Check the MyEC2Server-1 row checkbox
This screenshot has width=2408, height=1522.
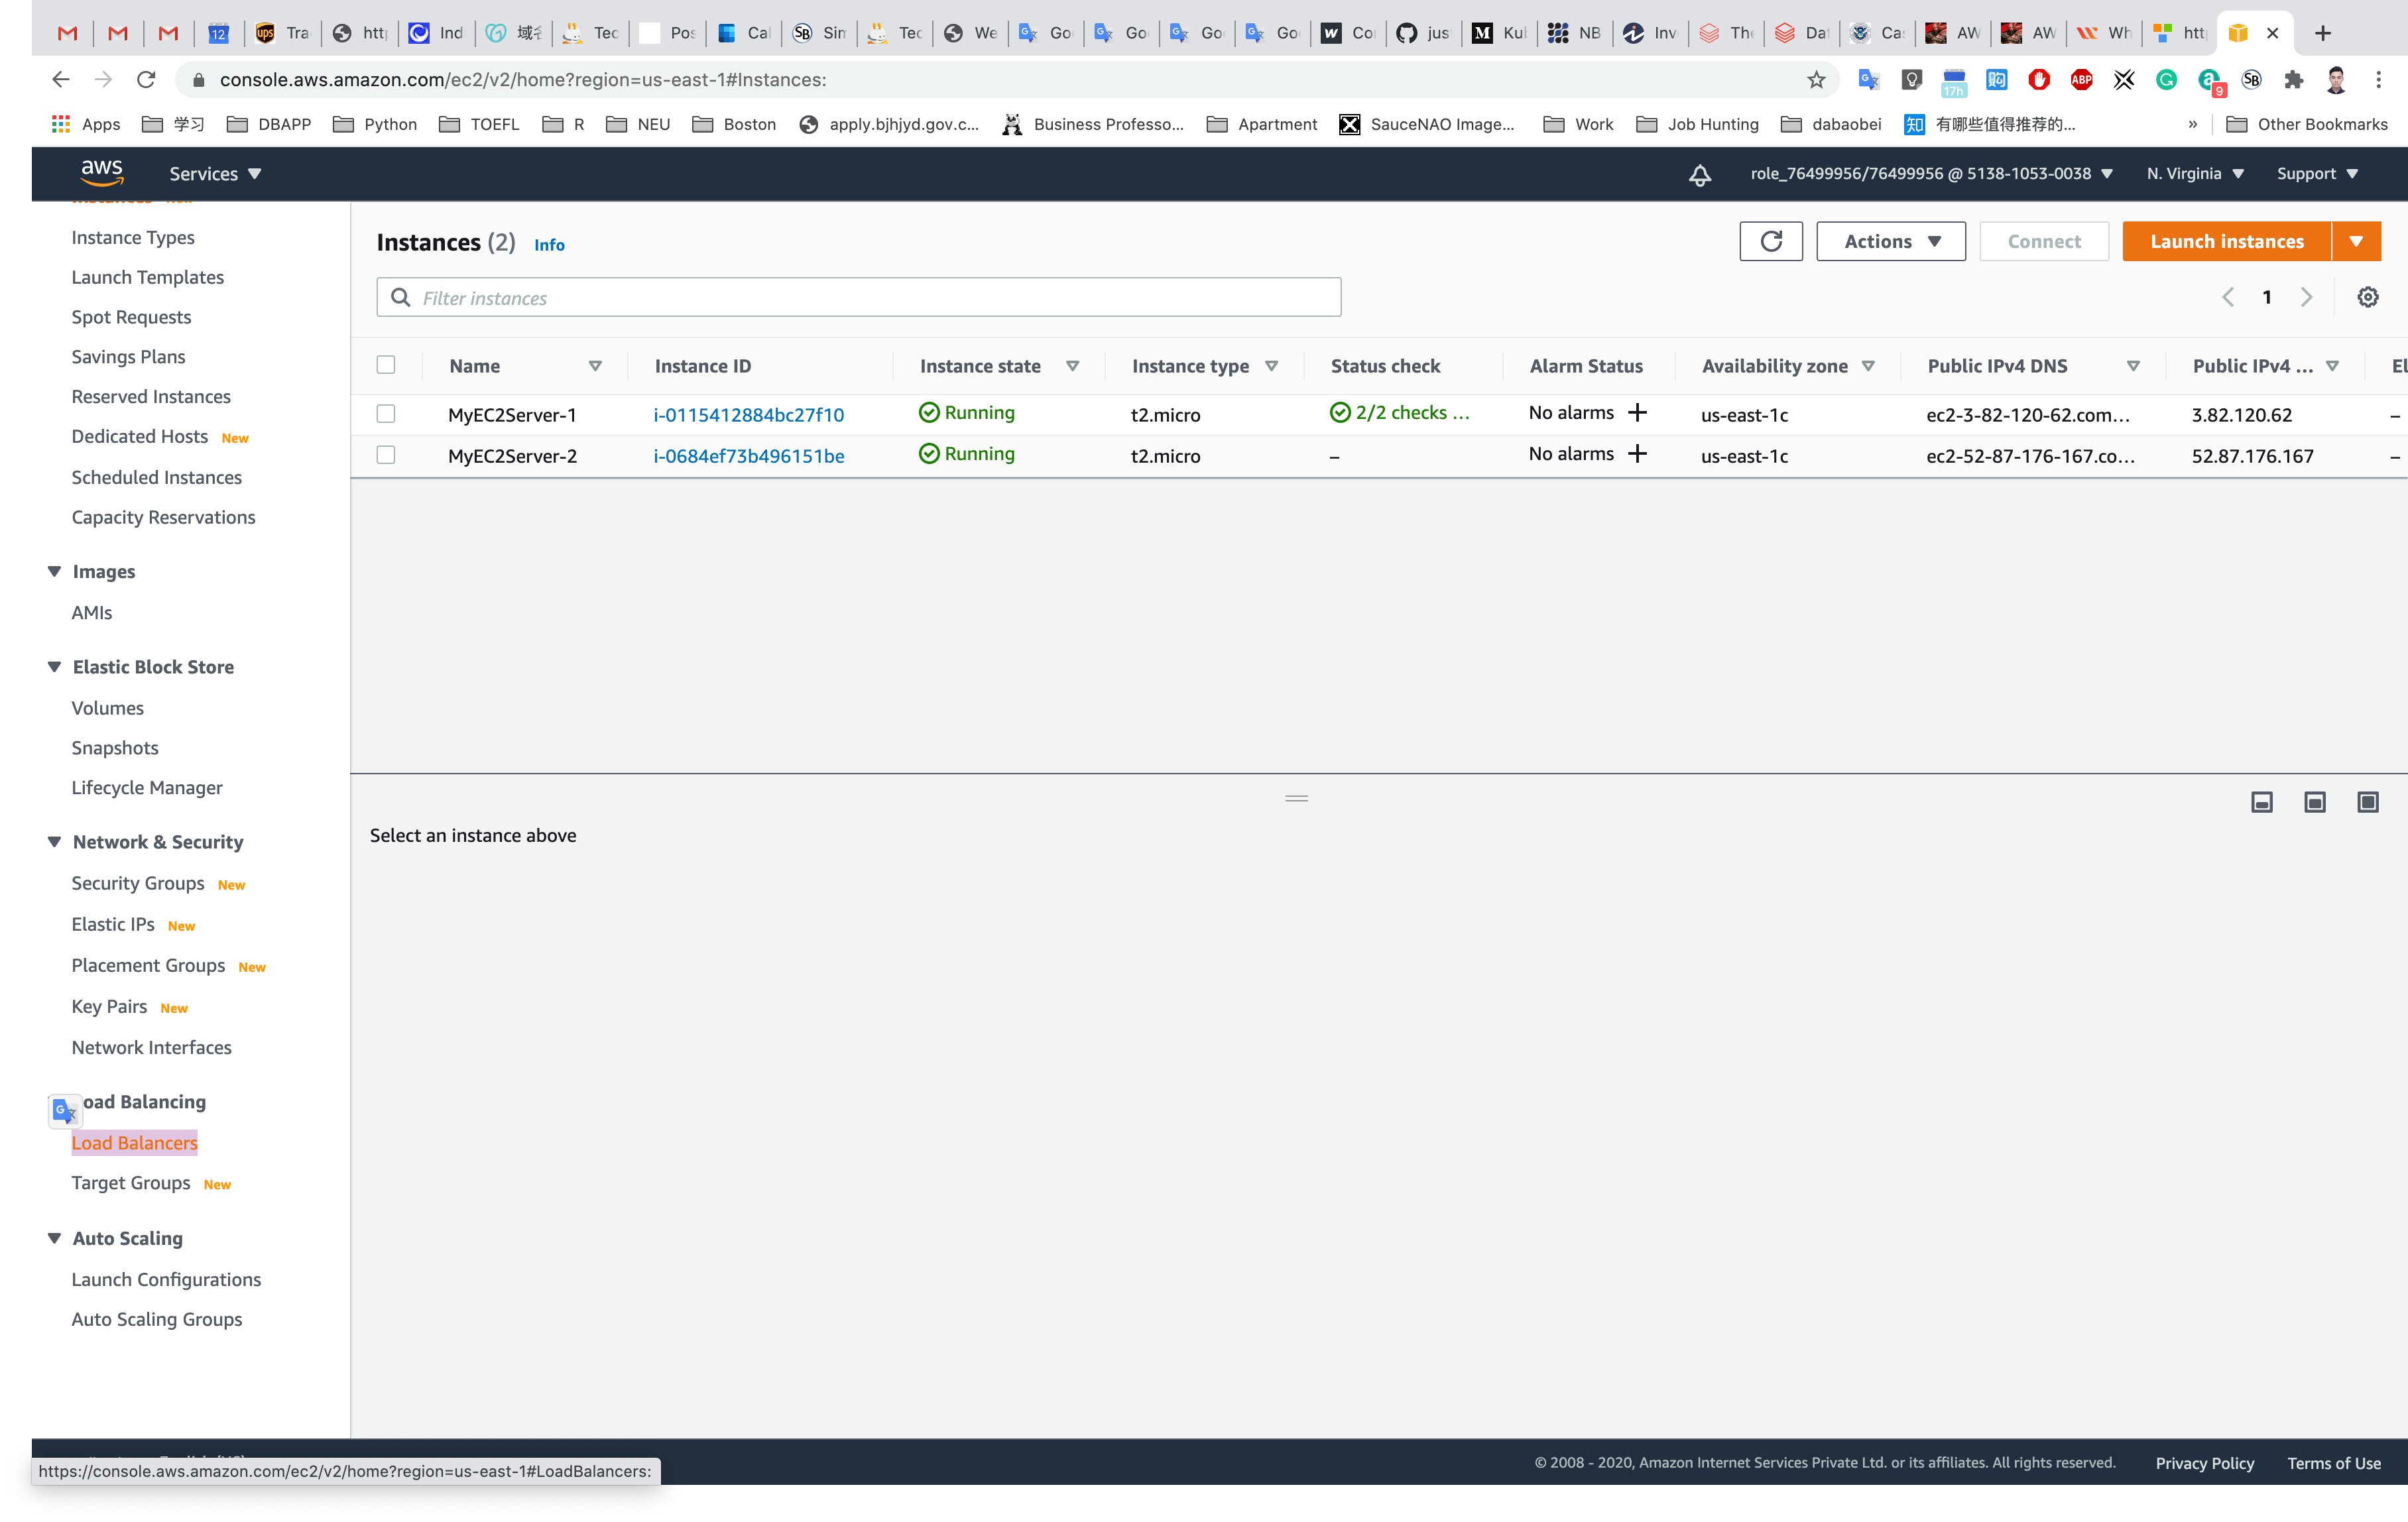(x=386, y=414)
